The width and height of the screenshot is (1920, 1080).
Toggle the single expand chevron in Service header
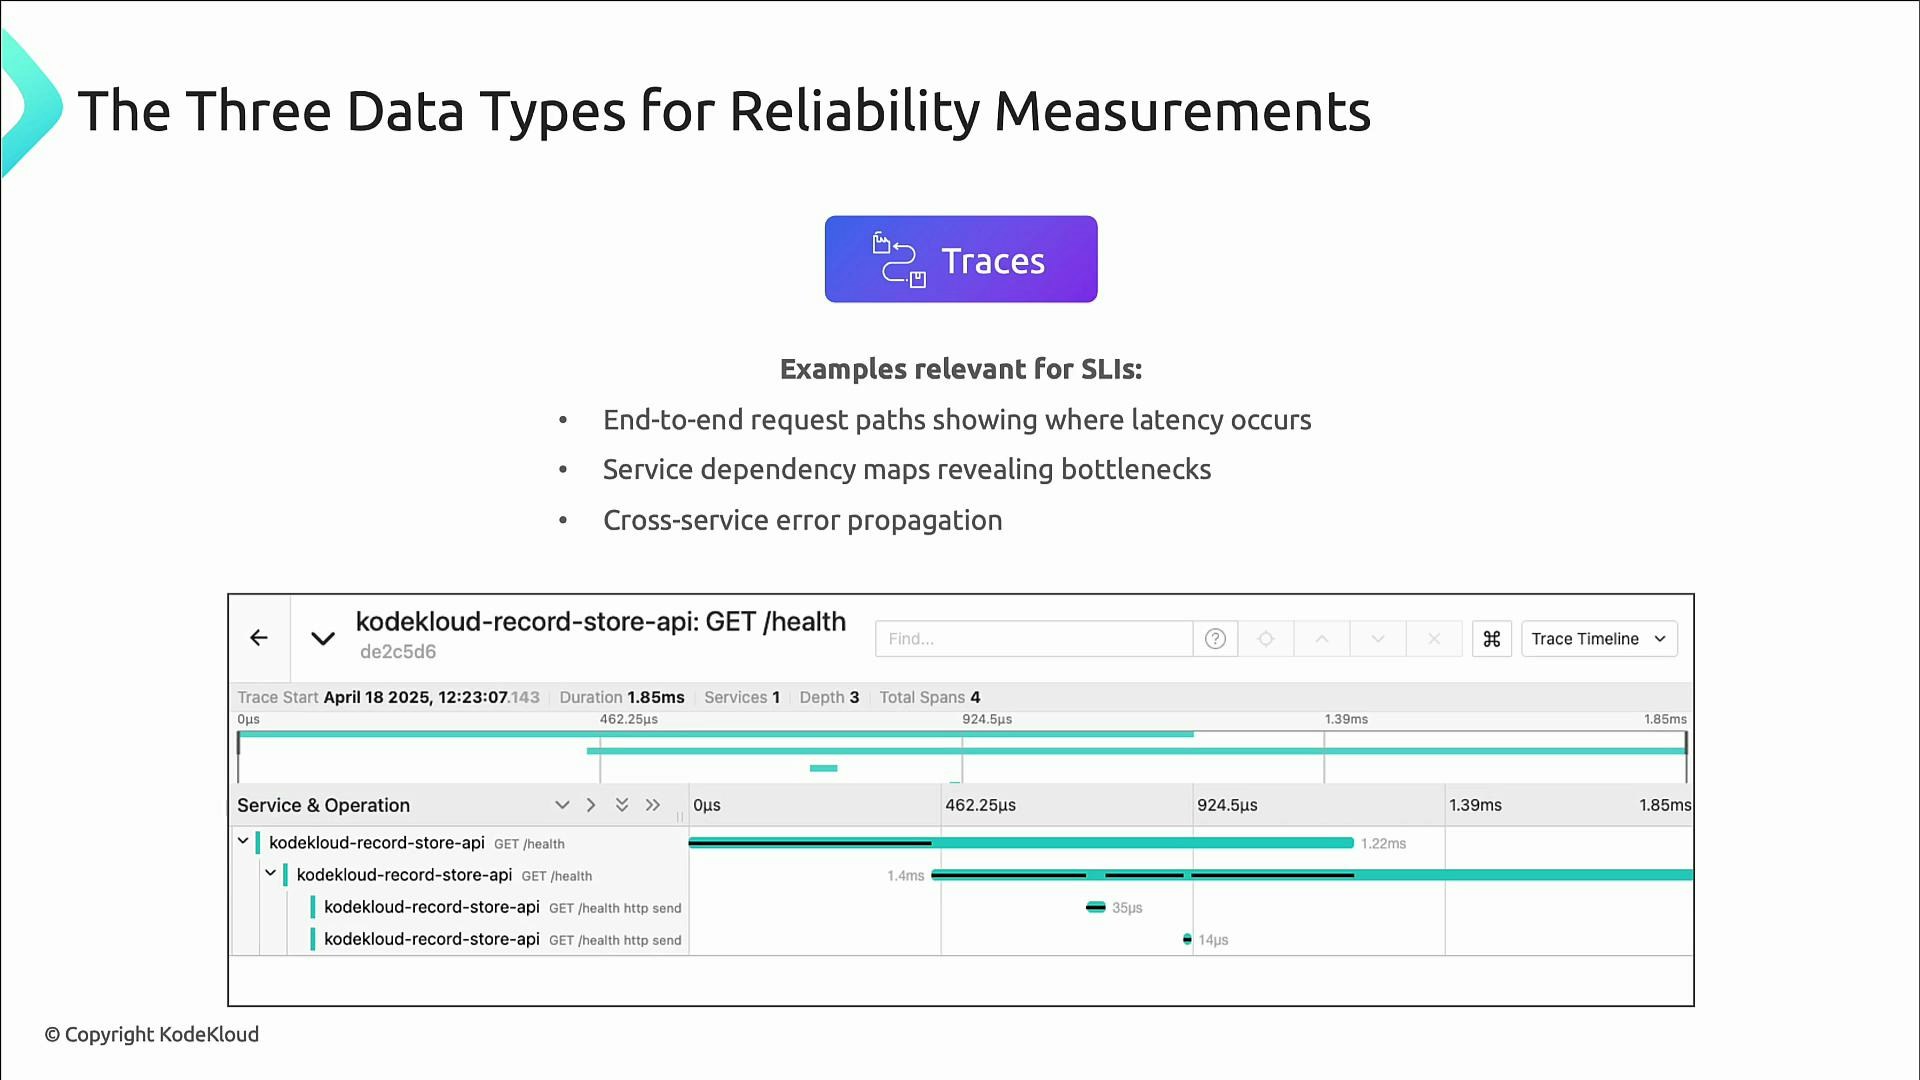coord(562,805)
